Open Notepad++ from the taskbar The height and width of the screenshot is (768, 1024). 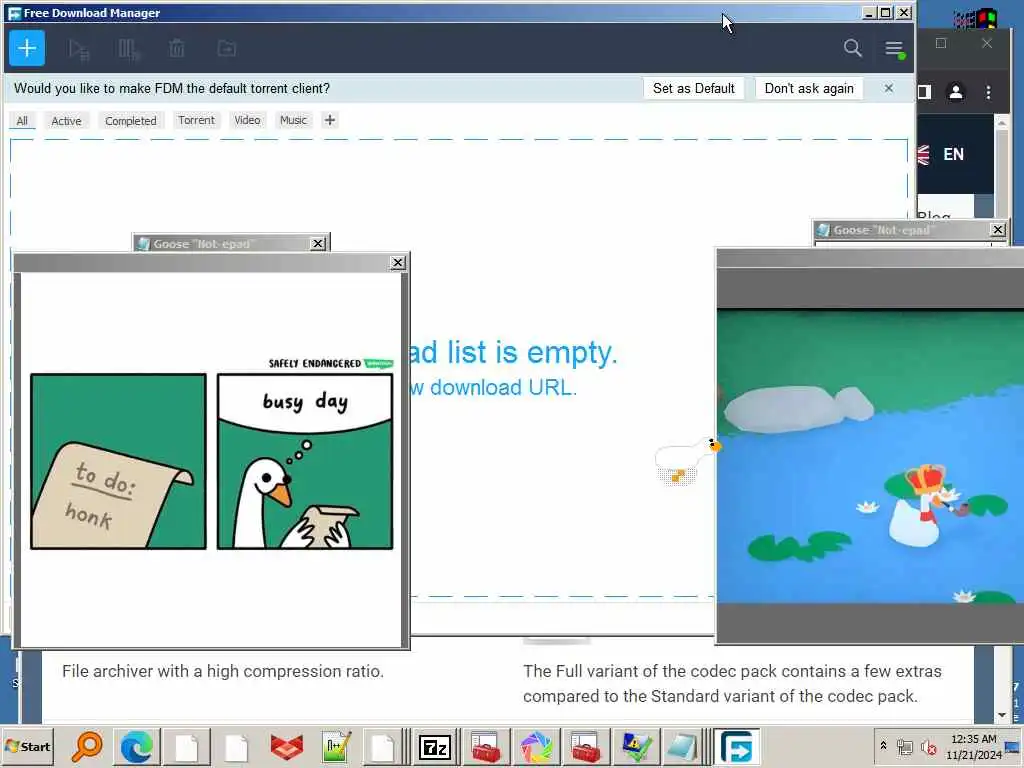pyautogui.click(x=336, y=746)
